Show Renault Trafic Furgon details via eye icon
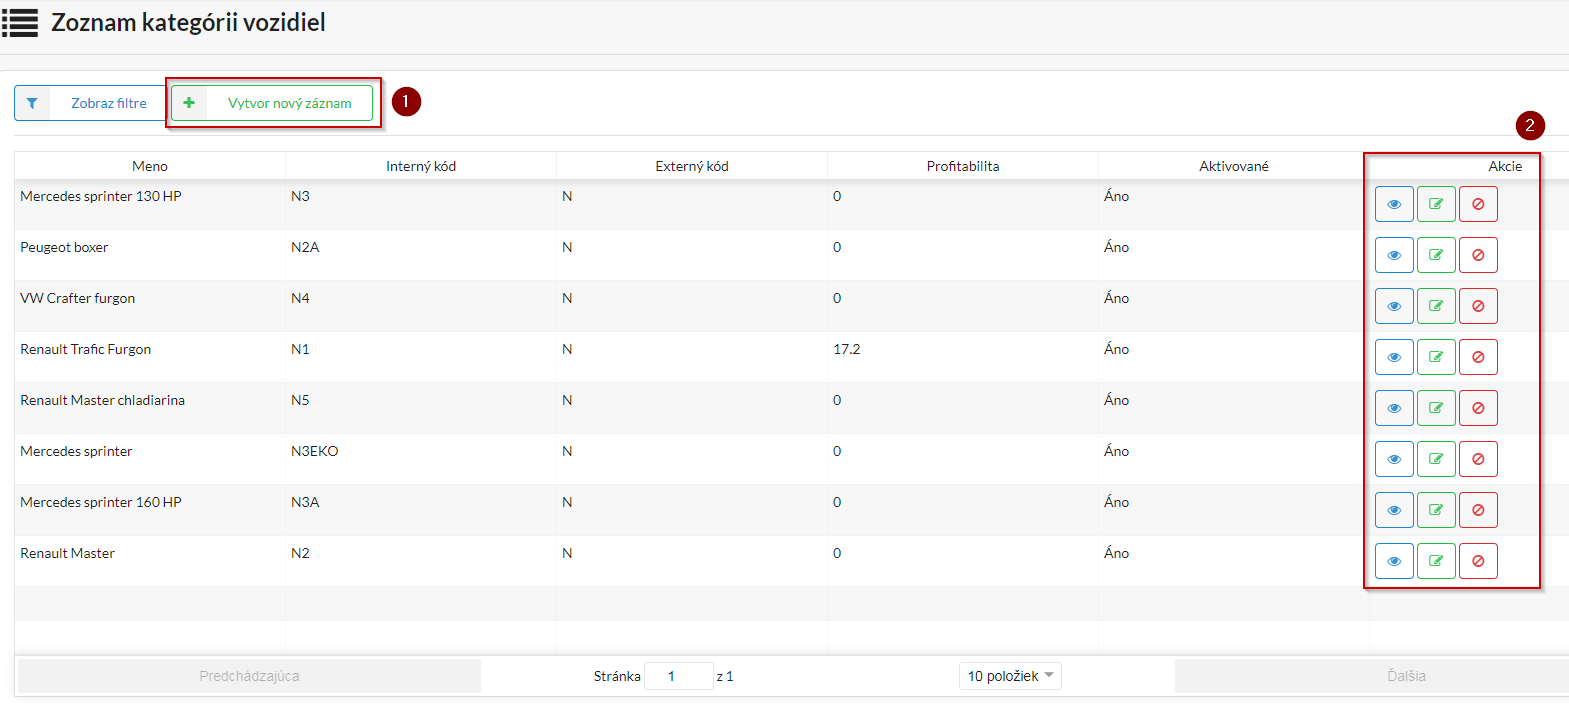Image resolution: width=1569 pixels, height=705 pixels. pyautogui.click(x=1394, y=357)
